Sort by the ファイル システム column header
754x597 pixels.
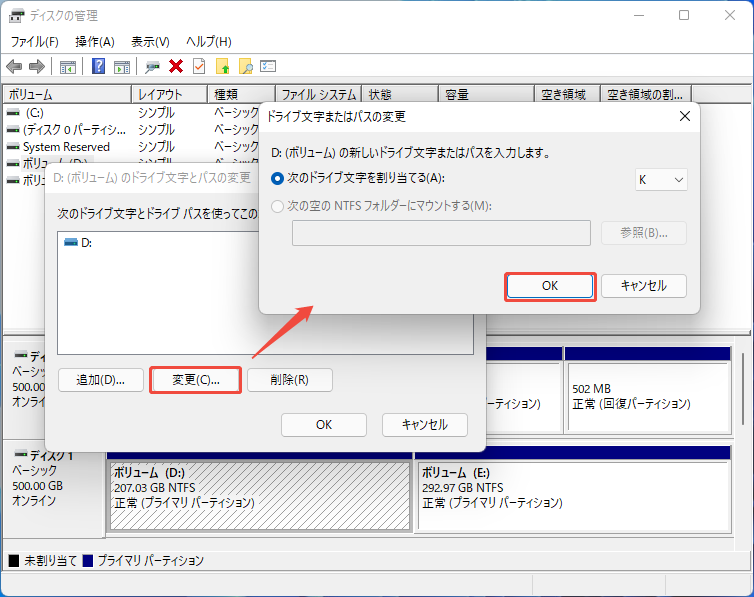point(318,95)
